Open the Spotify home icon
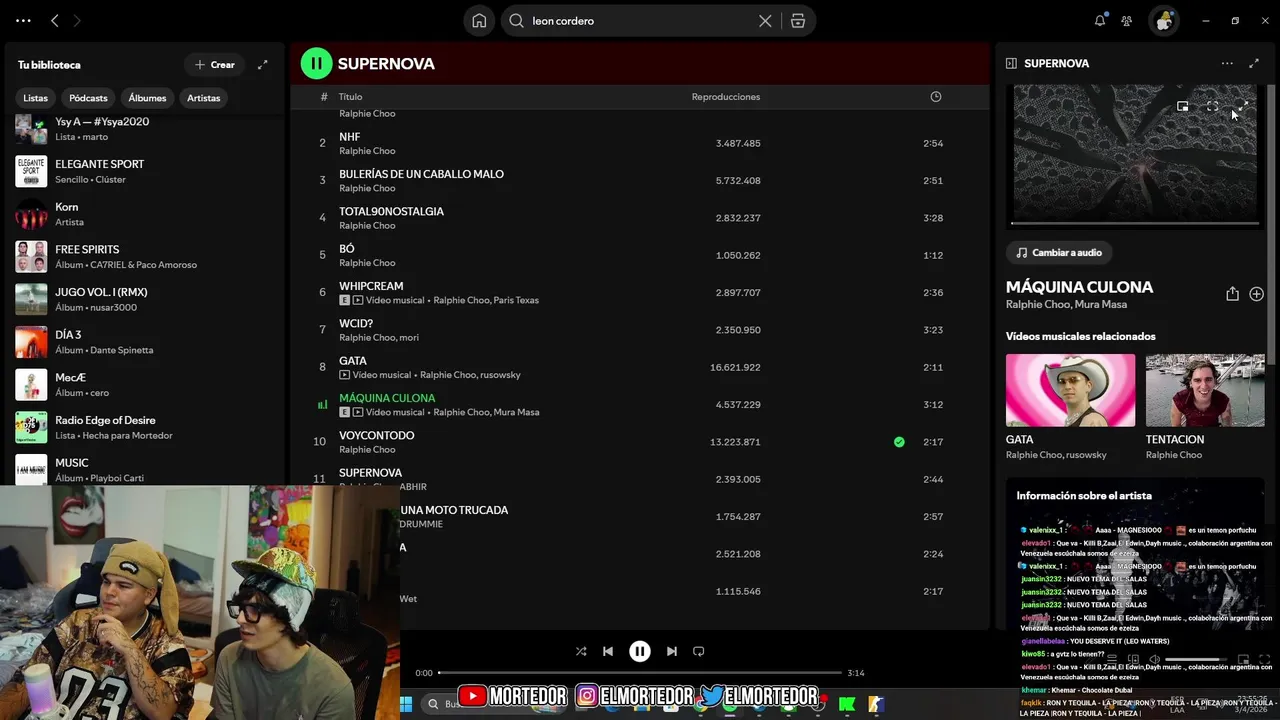The height and width of the screenshot is (720, 1280). coord(479,21)
